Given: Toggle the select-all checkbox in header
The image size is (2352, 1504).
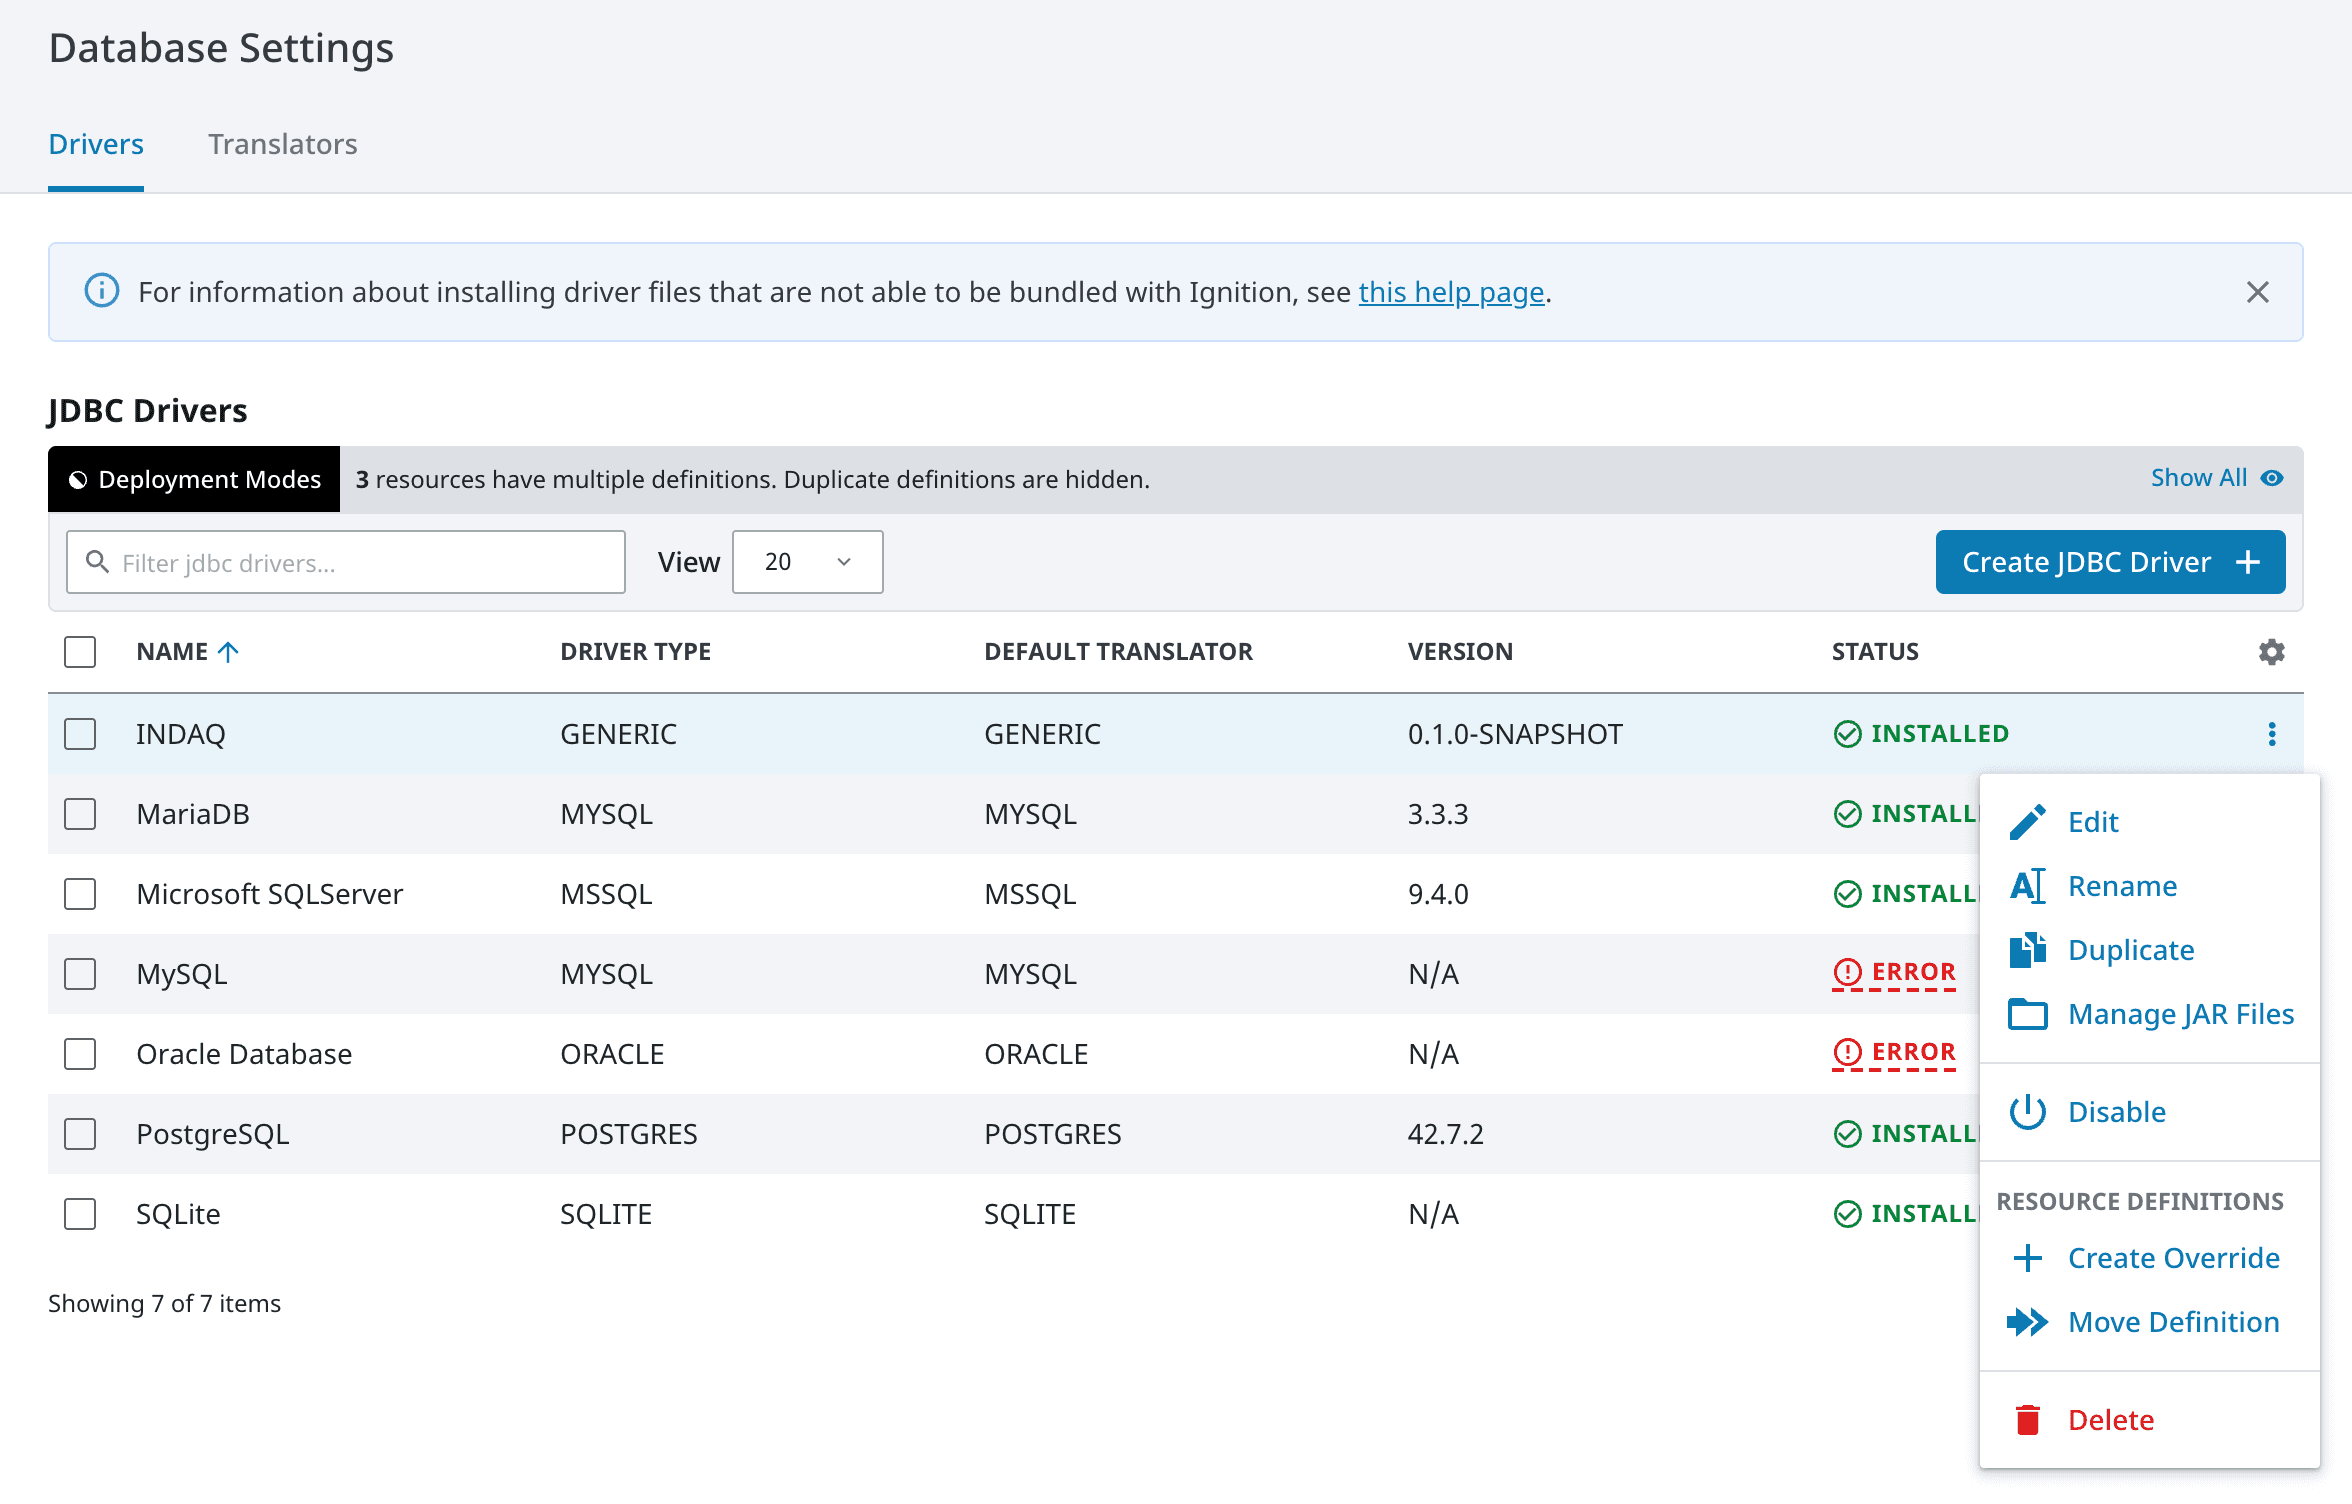Looking at the screenshot, I should click(80, 652).
